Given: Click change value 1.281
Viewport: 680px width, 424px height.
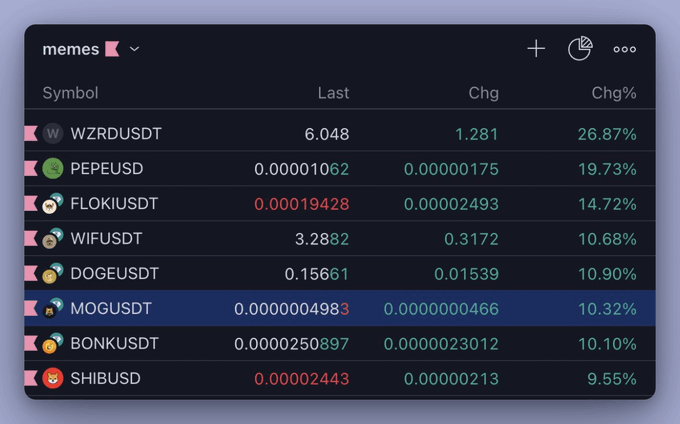Looking at the screenshot, I should pyautogui.click(x=477, y=134).
